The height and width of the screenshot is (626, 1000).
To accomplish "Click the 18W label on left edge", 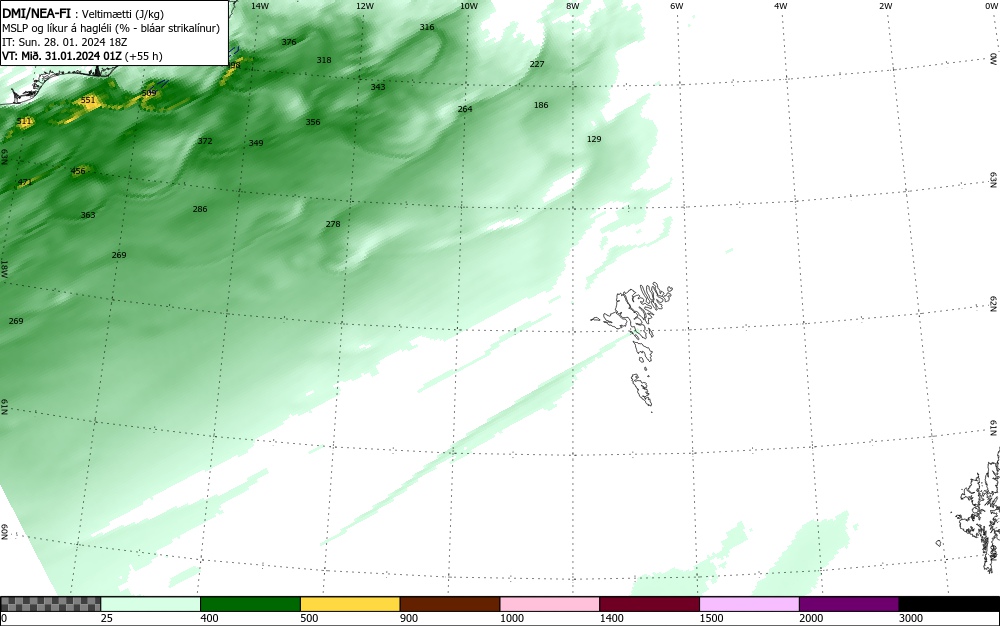I will point(4,268).
